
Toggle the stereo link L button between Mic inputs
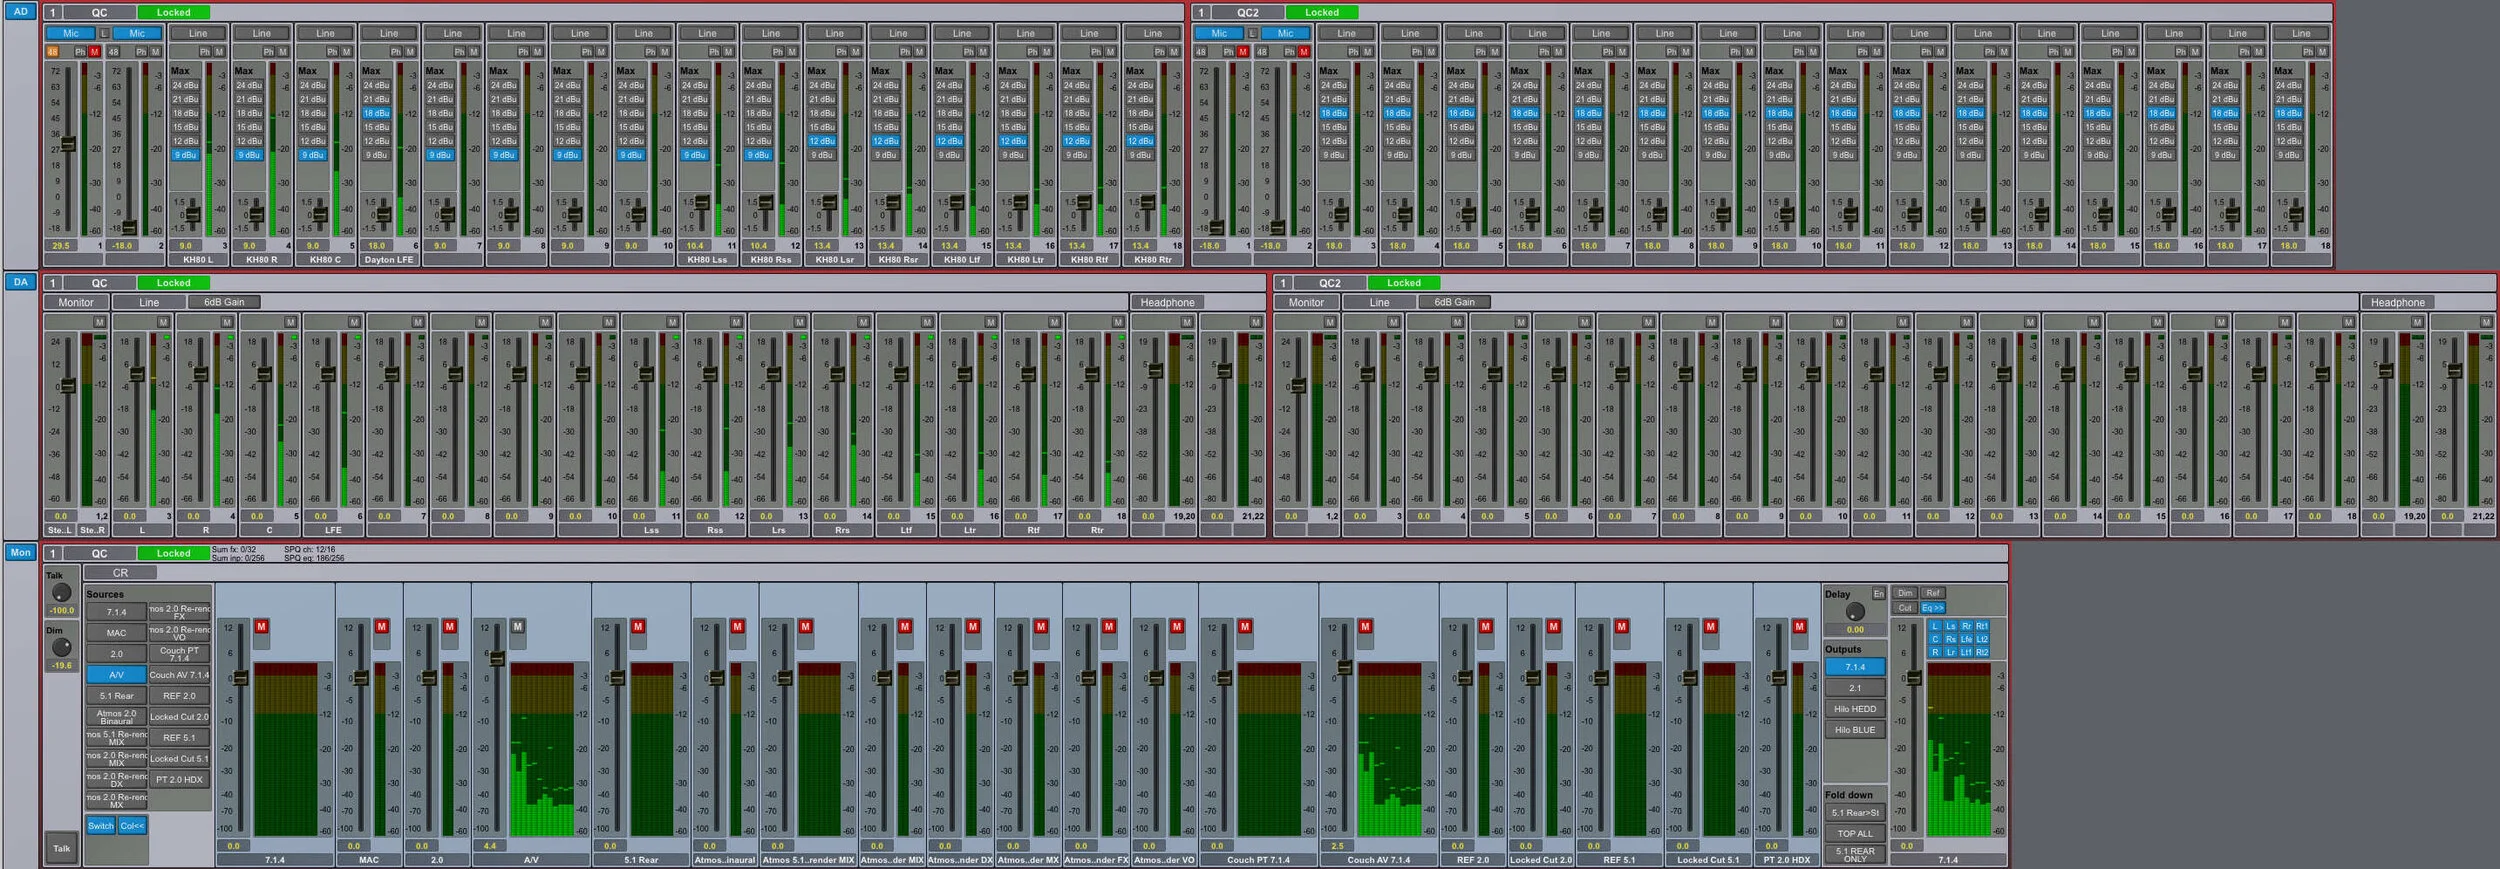pyautogui.click(x=104, y=33)
